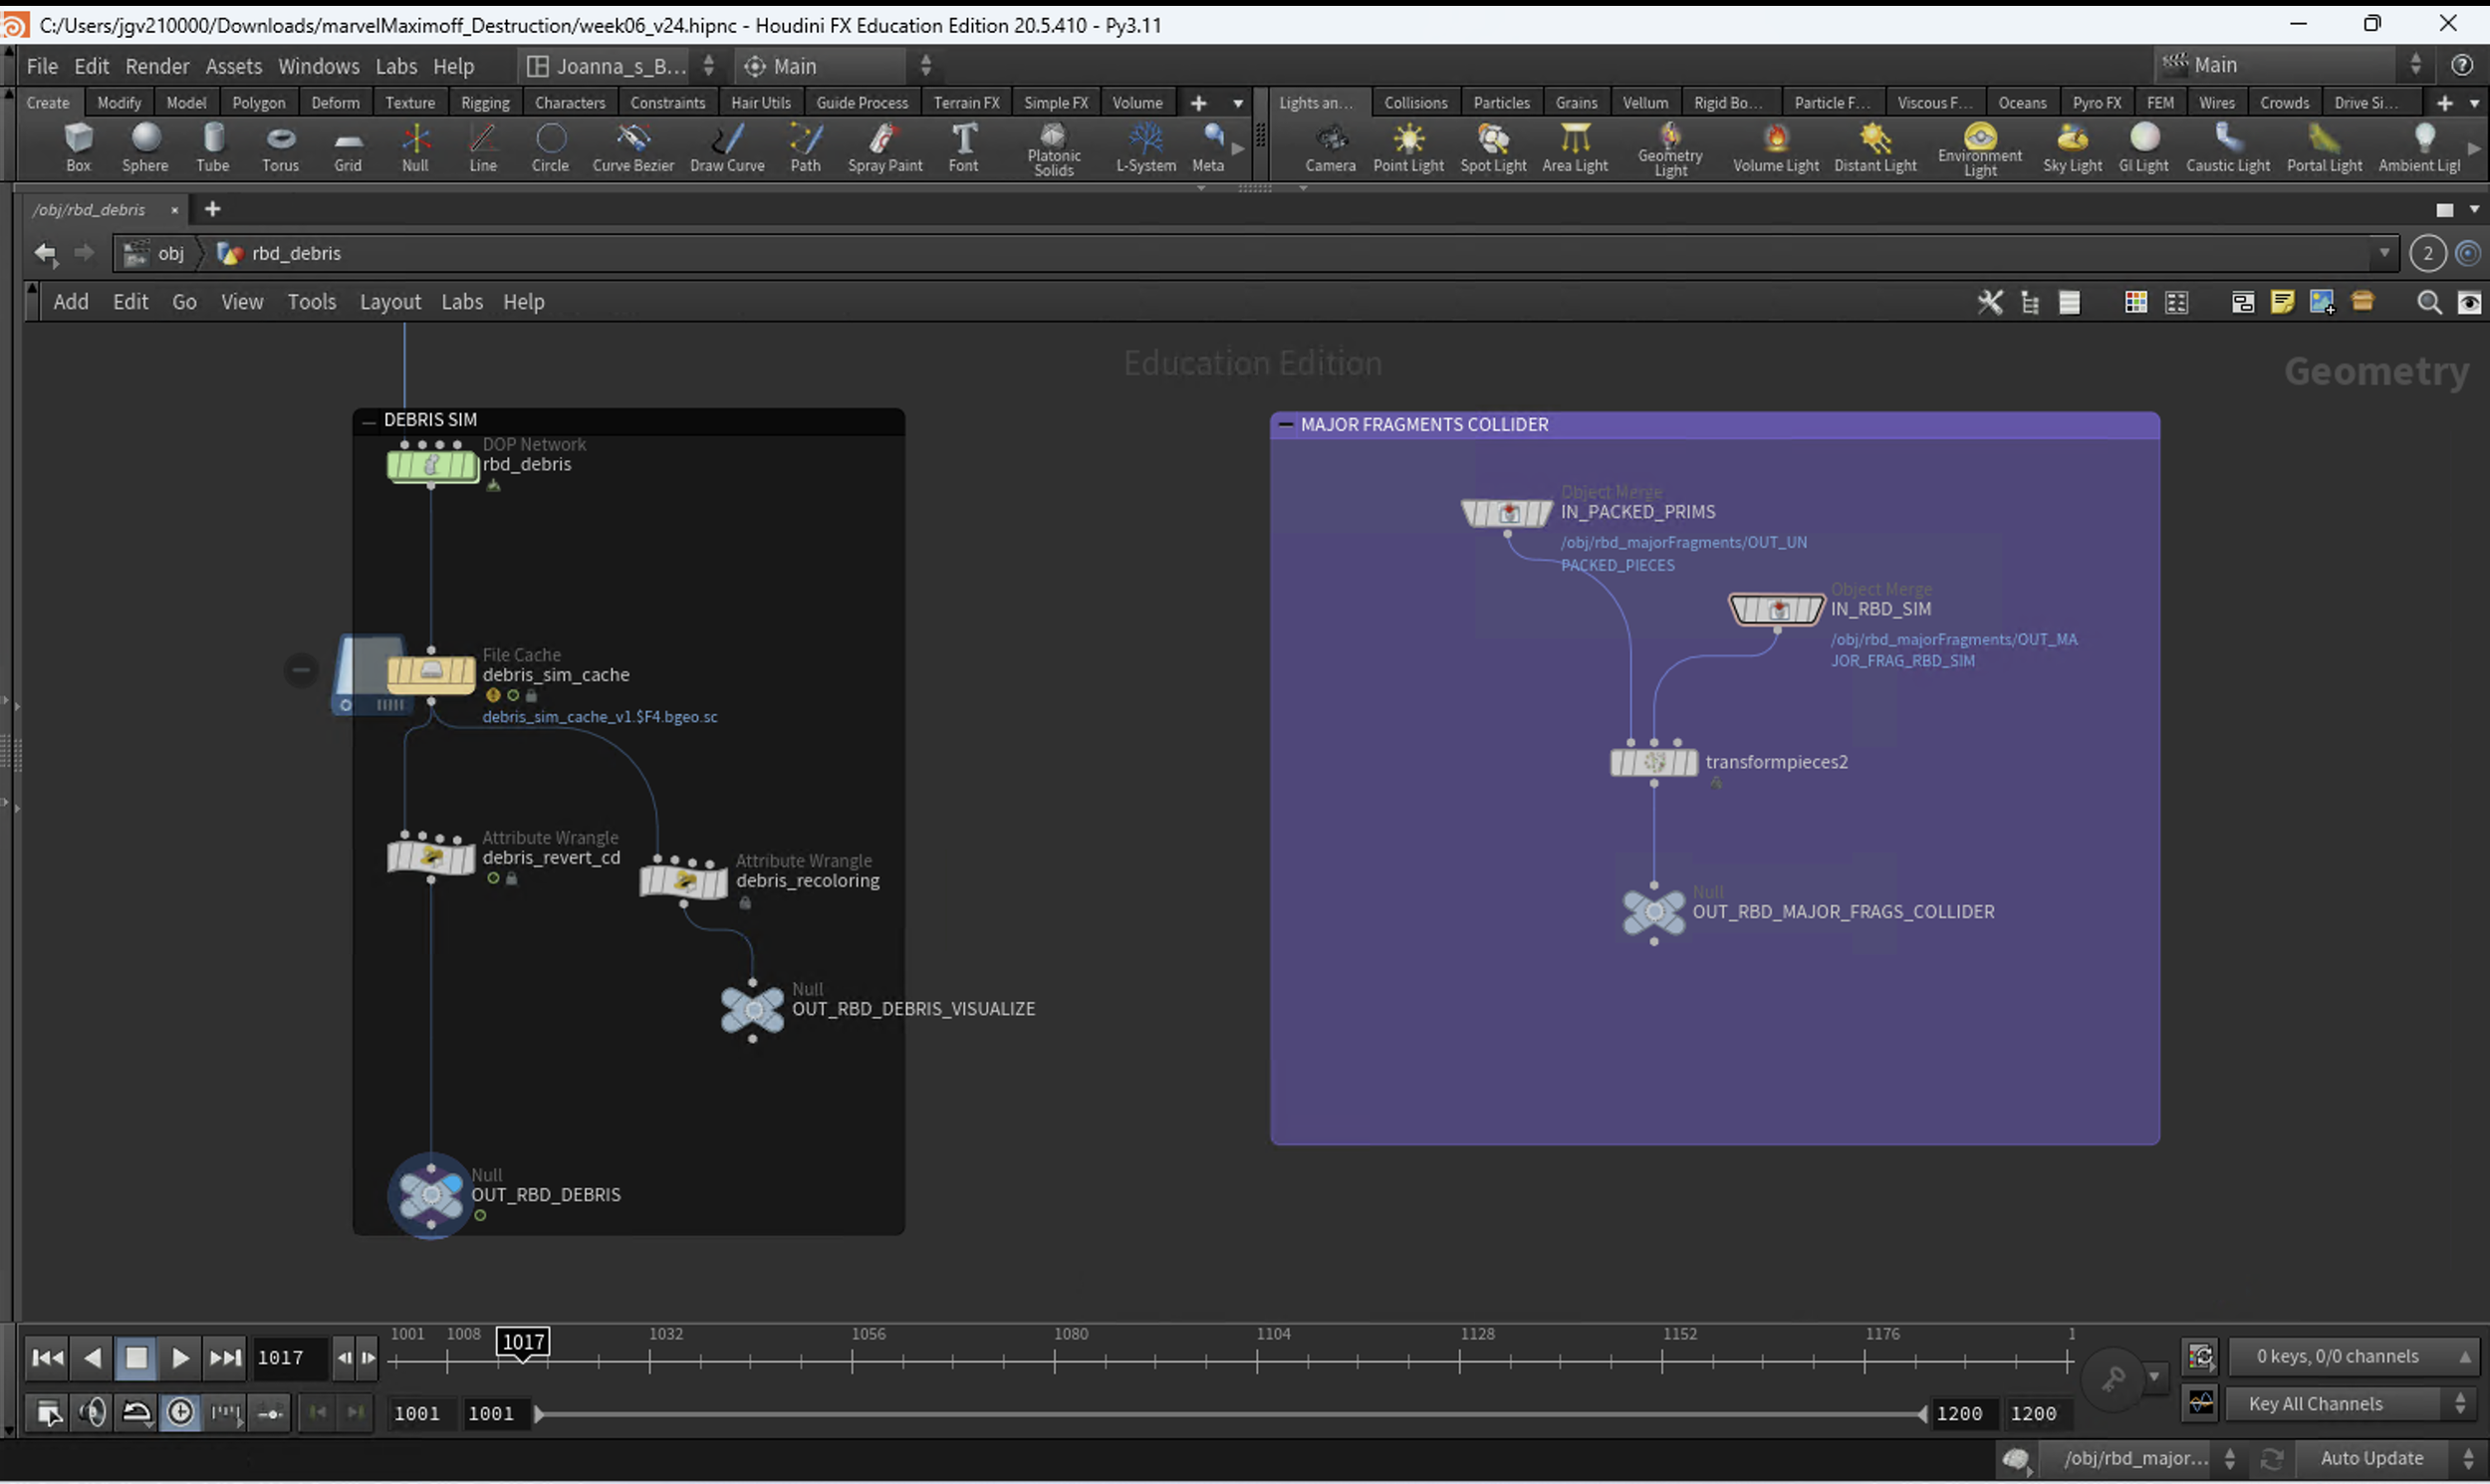2490x1484 pixels.
Task: Click the Camera shelf tool
Action: click(x=1329, y=147)
